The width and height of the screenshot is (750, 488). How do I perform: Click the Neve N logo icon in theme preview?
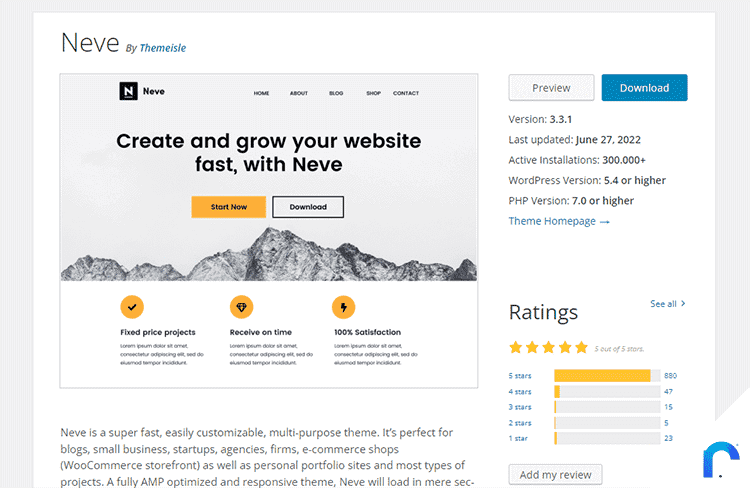coord(128,91)
